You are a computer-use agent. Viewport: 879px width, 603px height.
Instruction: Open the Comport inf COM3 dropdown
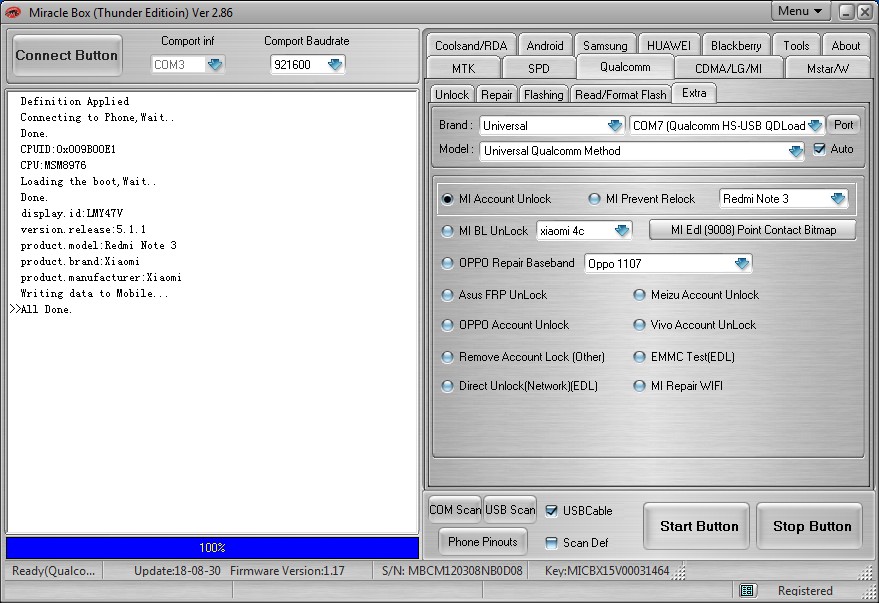[215, 64]
